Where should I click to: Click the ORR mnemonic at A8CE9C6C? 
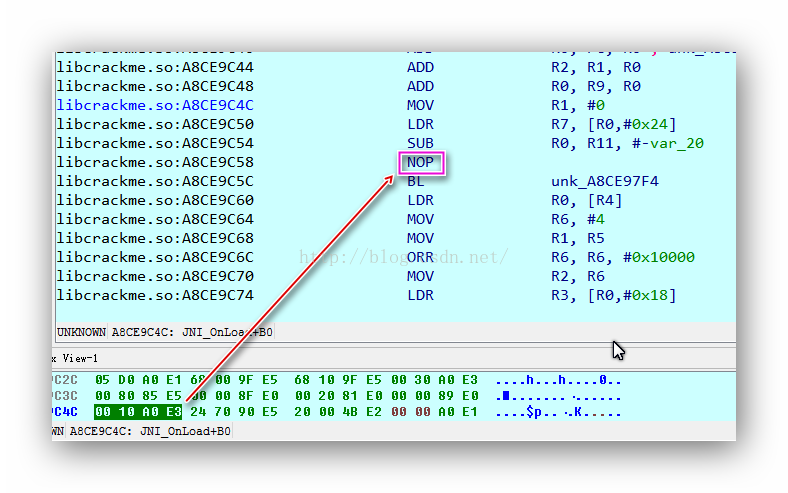[x=420, y=257]
